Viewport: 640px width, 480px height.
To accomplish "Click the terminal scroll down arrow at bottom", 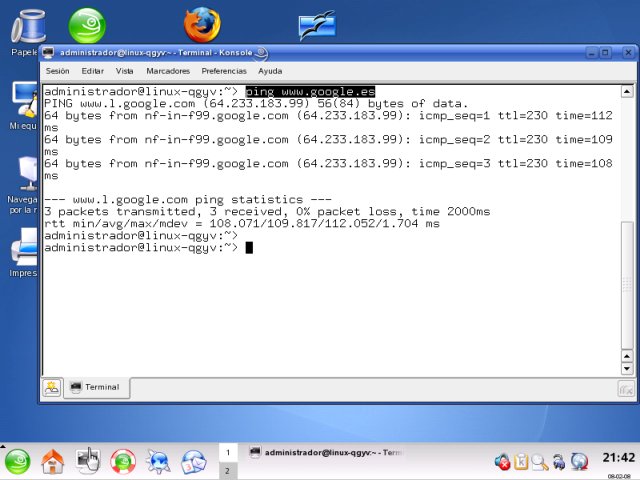I will pos(627,369).
